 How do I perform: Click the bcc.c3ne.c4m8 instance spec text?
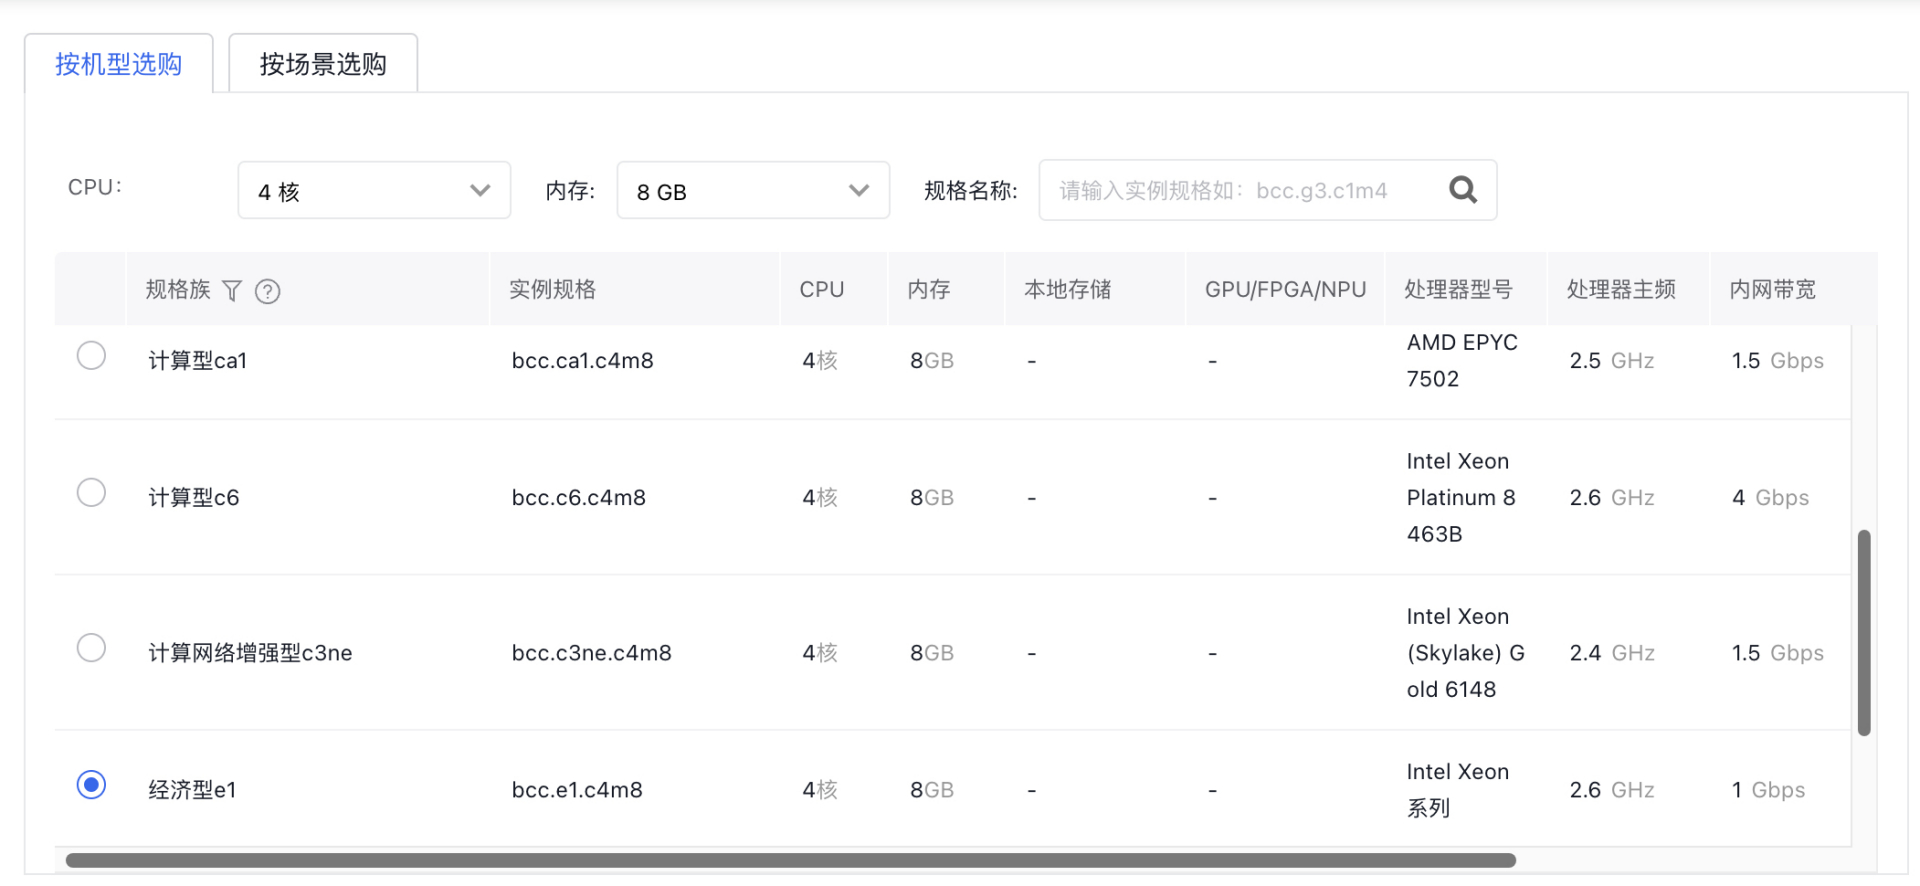point(591,653)
